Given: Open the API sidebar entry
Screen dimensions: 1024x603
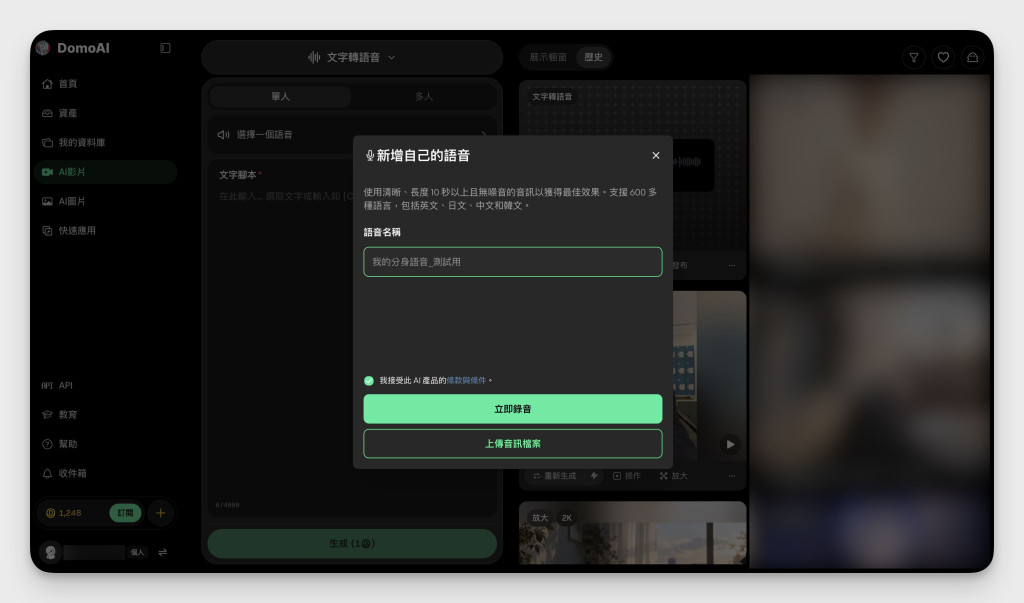Looking at the screenshot, I should (x=104, y=385).
